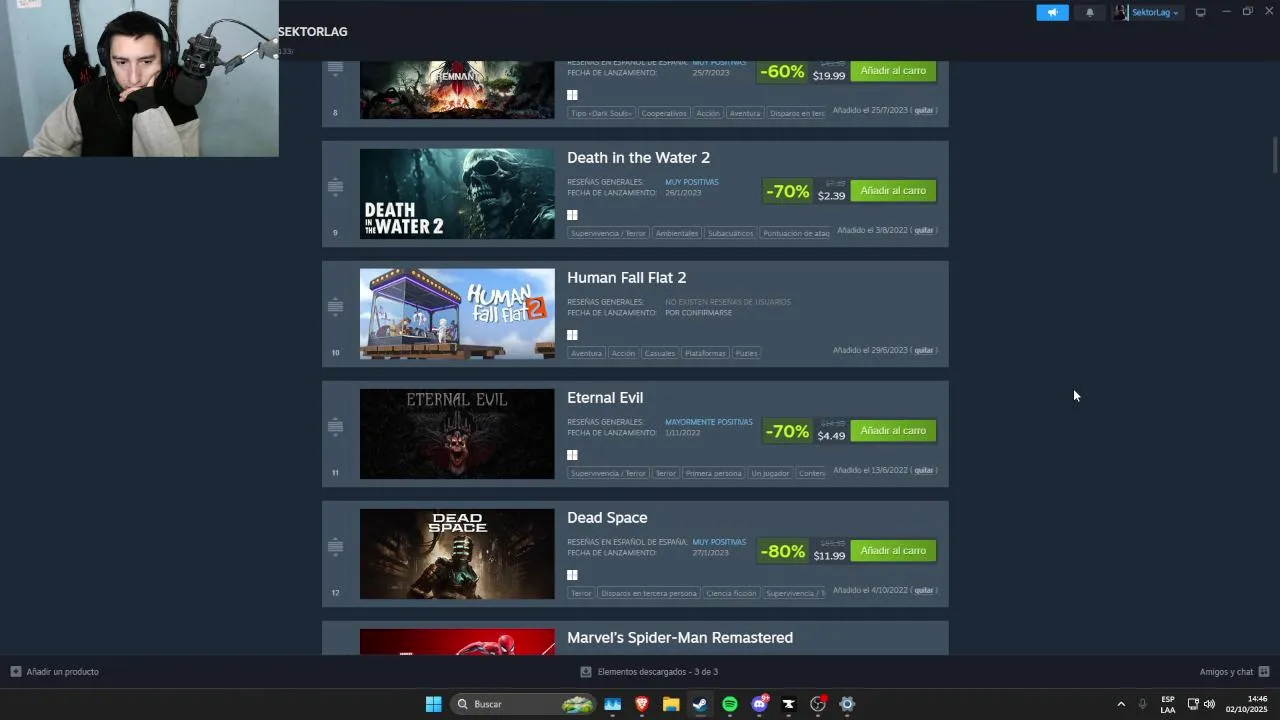Image resolution: width=1280 pixels, height=720 pixels.
Task: Open Dead Space title link
Action: pyautogui.click(x=607, y=518)
